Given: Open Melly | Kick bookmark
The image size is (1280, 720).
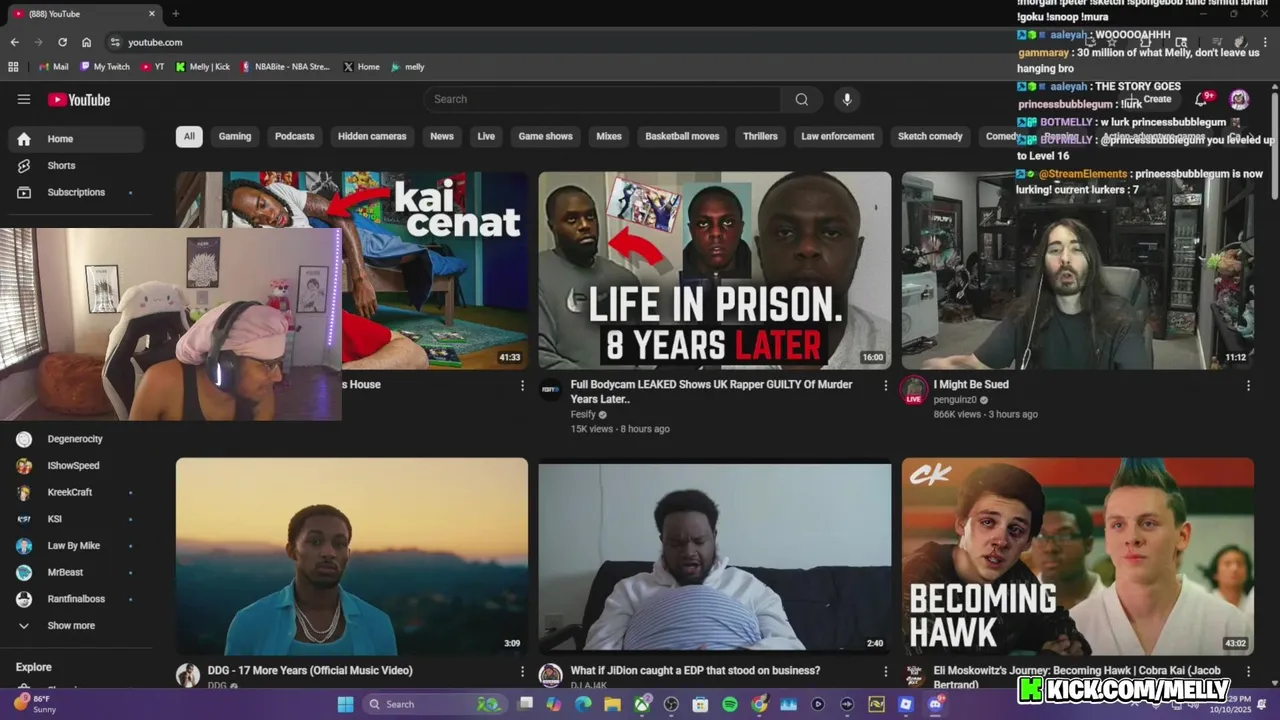Looking at the screenshot, I should point(203,67).
